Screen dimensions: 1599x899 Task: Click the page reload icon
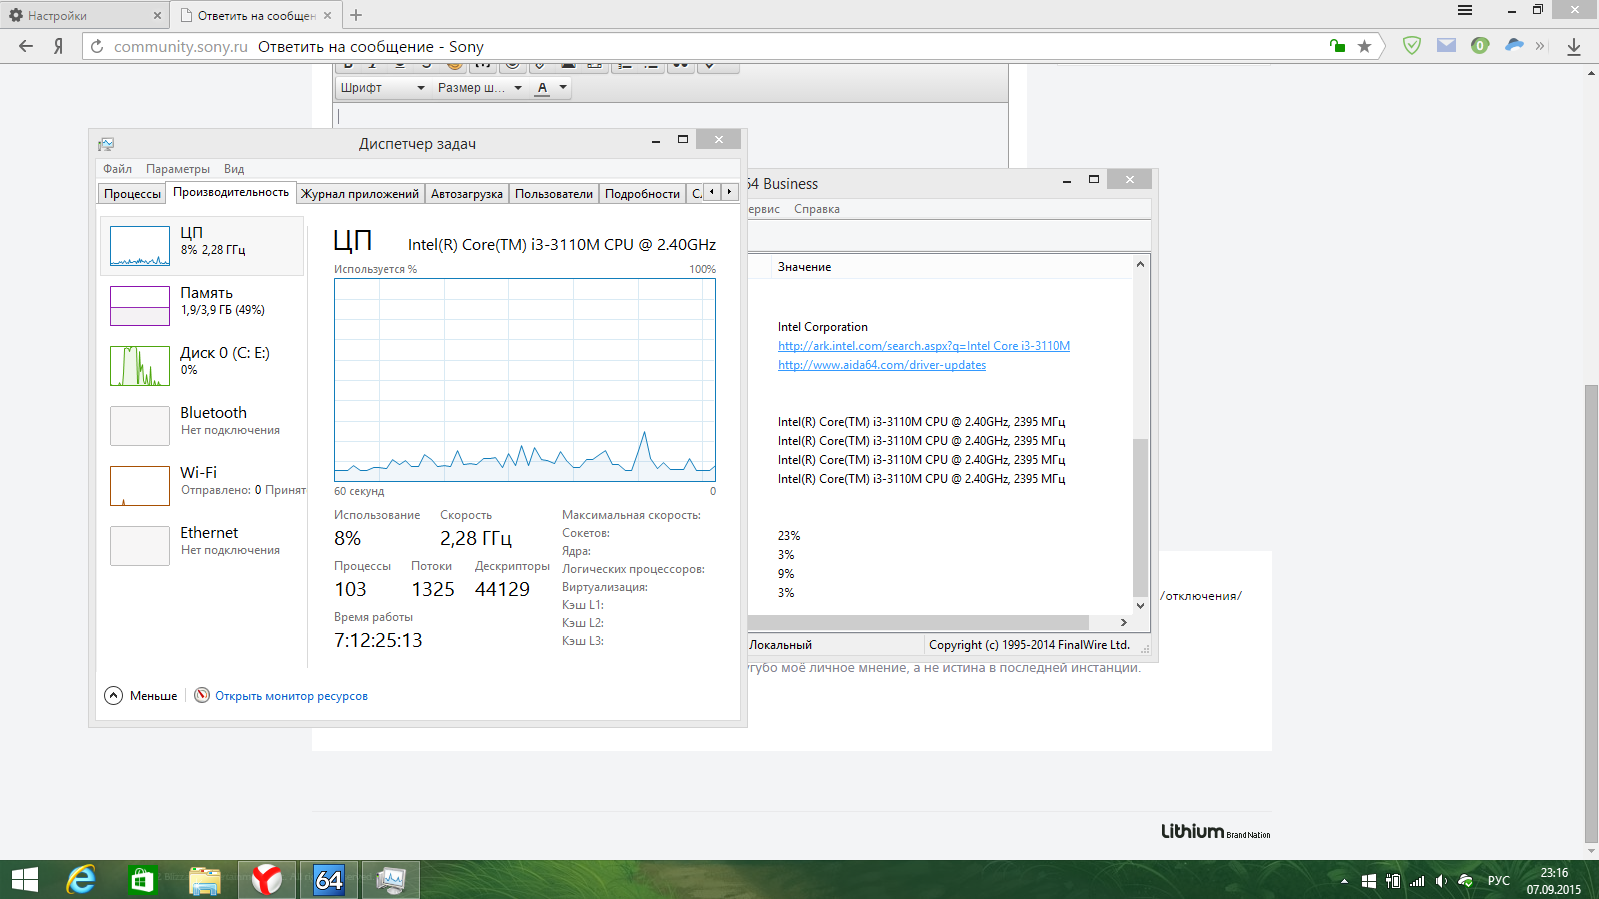click(x=97, y=46)
